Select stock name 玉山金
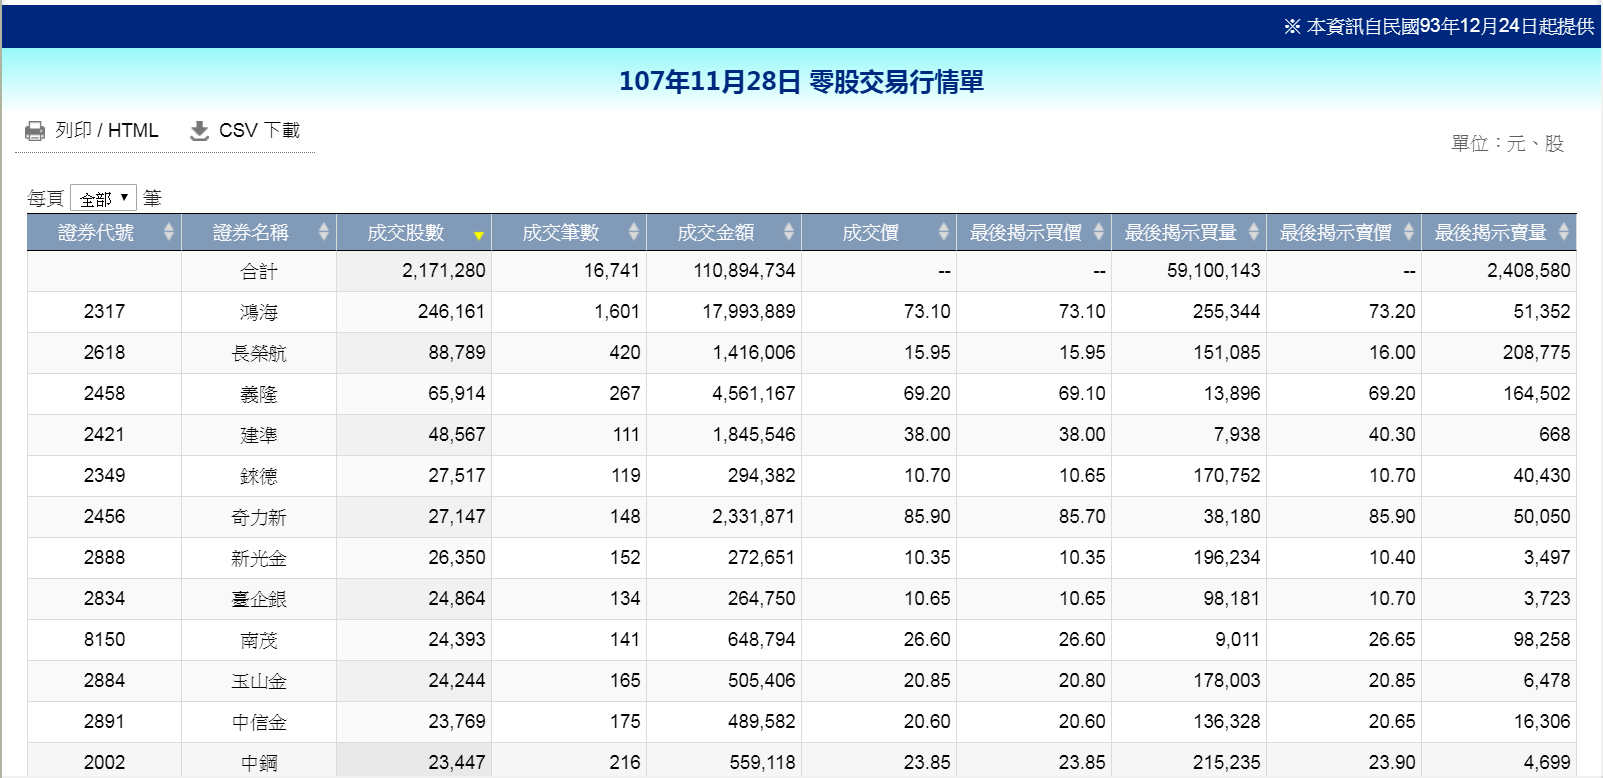1603x778 pixels. click(259, 681)
